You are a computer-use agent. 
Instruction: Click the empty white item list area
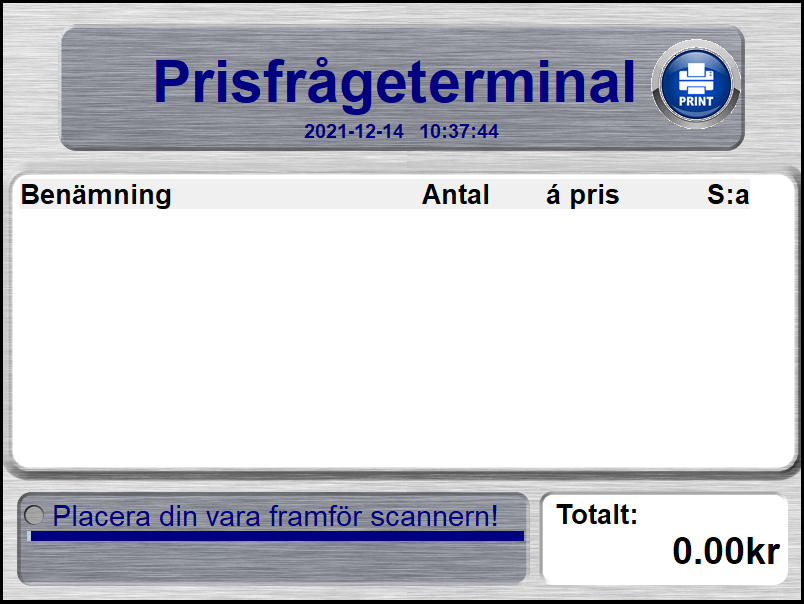[x=400, y=330]
